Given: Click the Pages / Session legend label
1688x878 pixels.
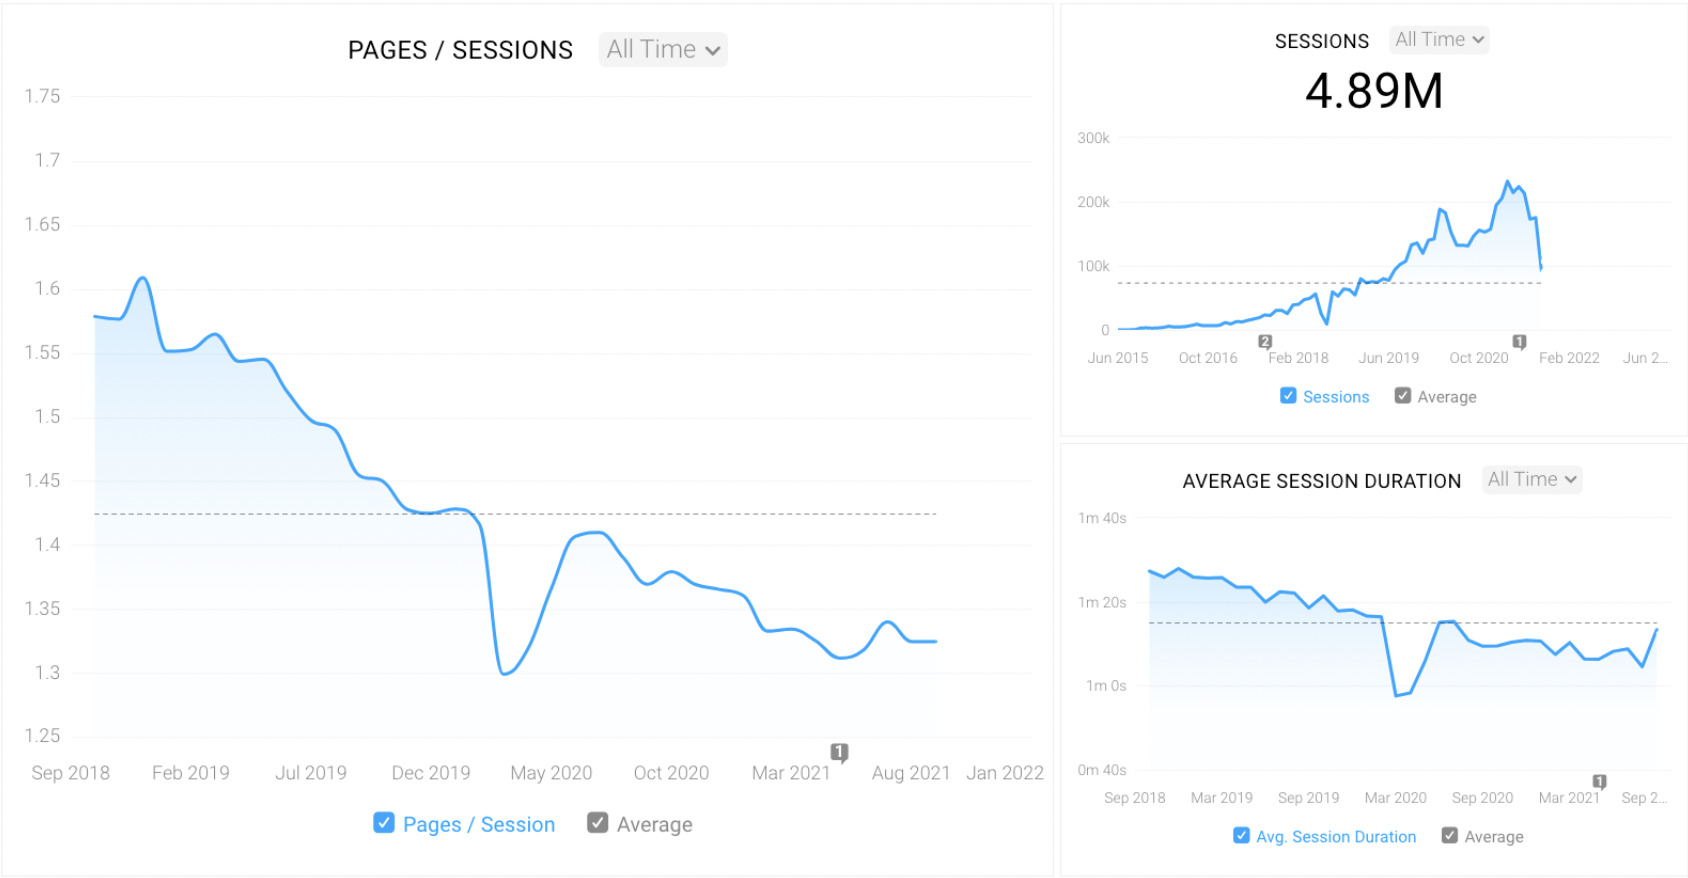Looking at the screenshot, I should [x=479, y=823].
